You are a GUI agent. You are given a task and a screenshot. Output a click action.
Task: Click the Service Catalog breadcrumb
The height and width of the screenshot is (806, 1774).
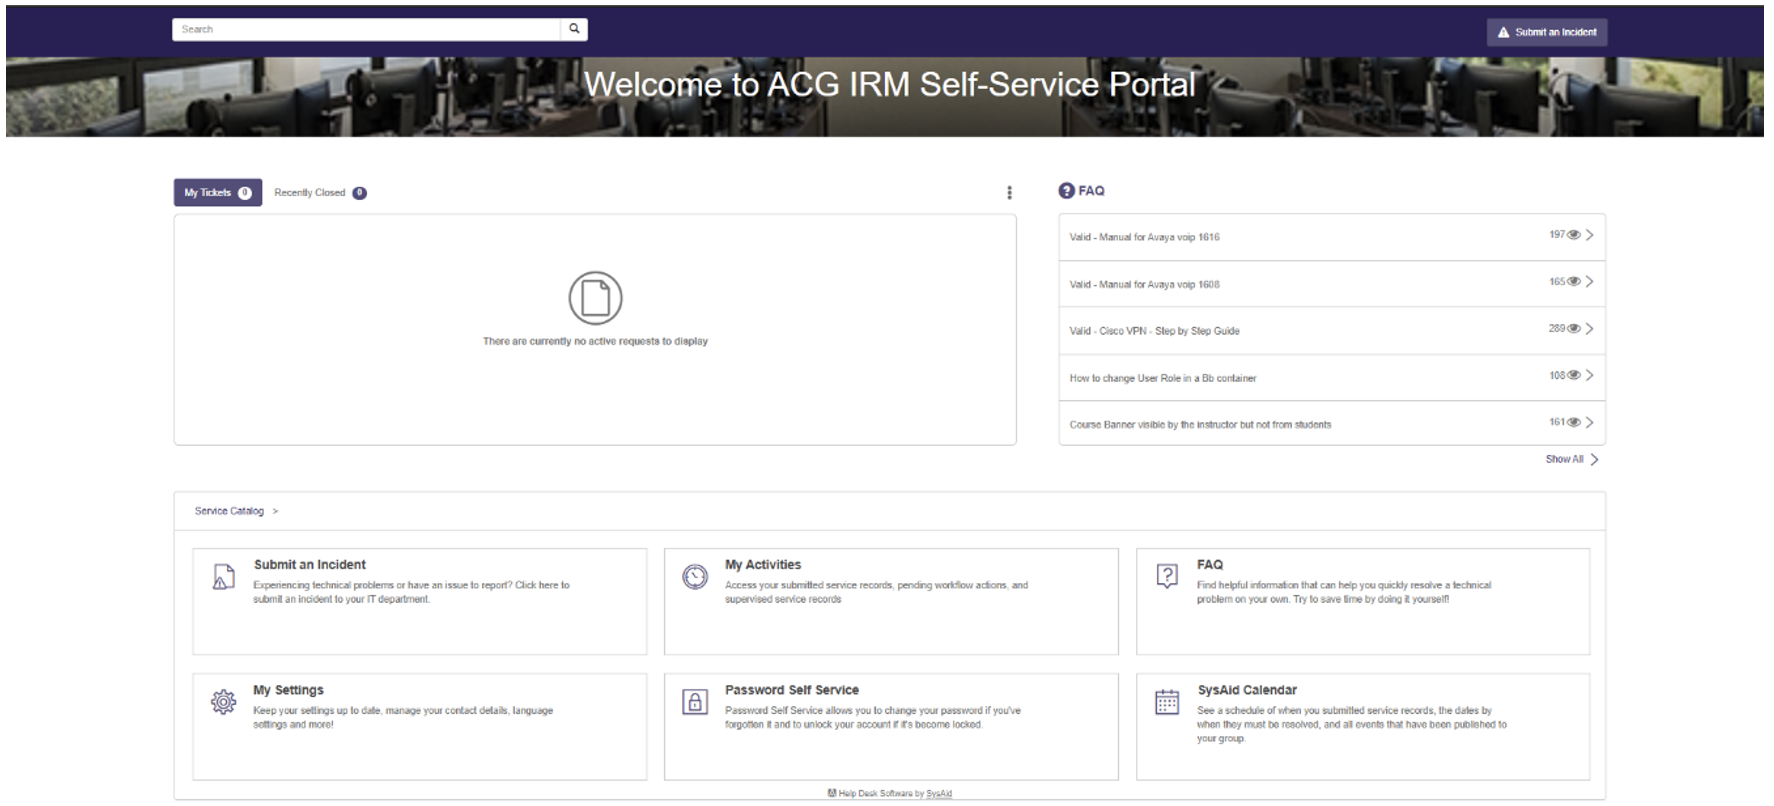[229, 511]
